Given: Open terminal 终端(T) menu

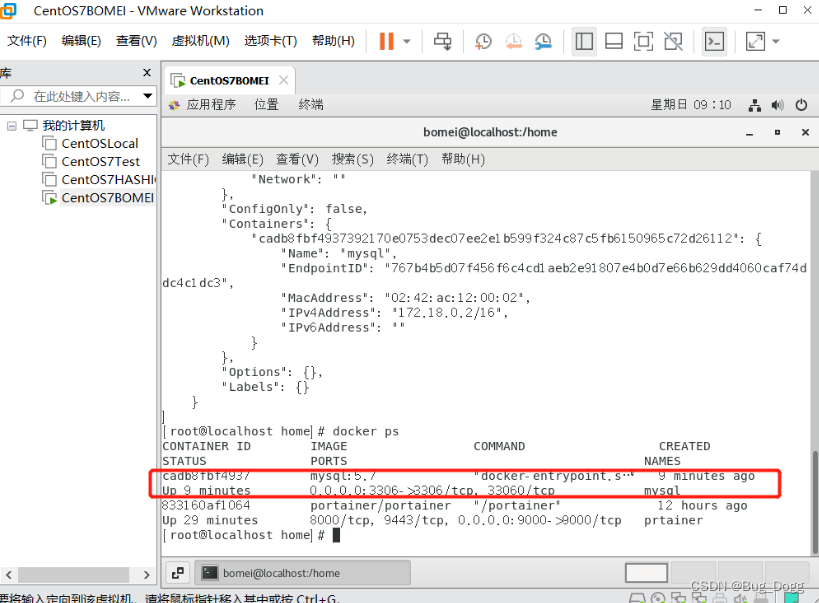Looking at the screenshot, I should coord(407,159).
